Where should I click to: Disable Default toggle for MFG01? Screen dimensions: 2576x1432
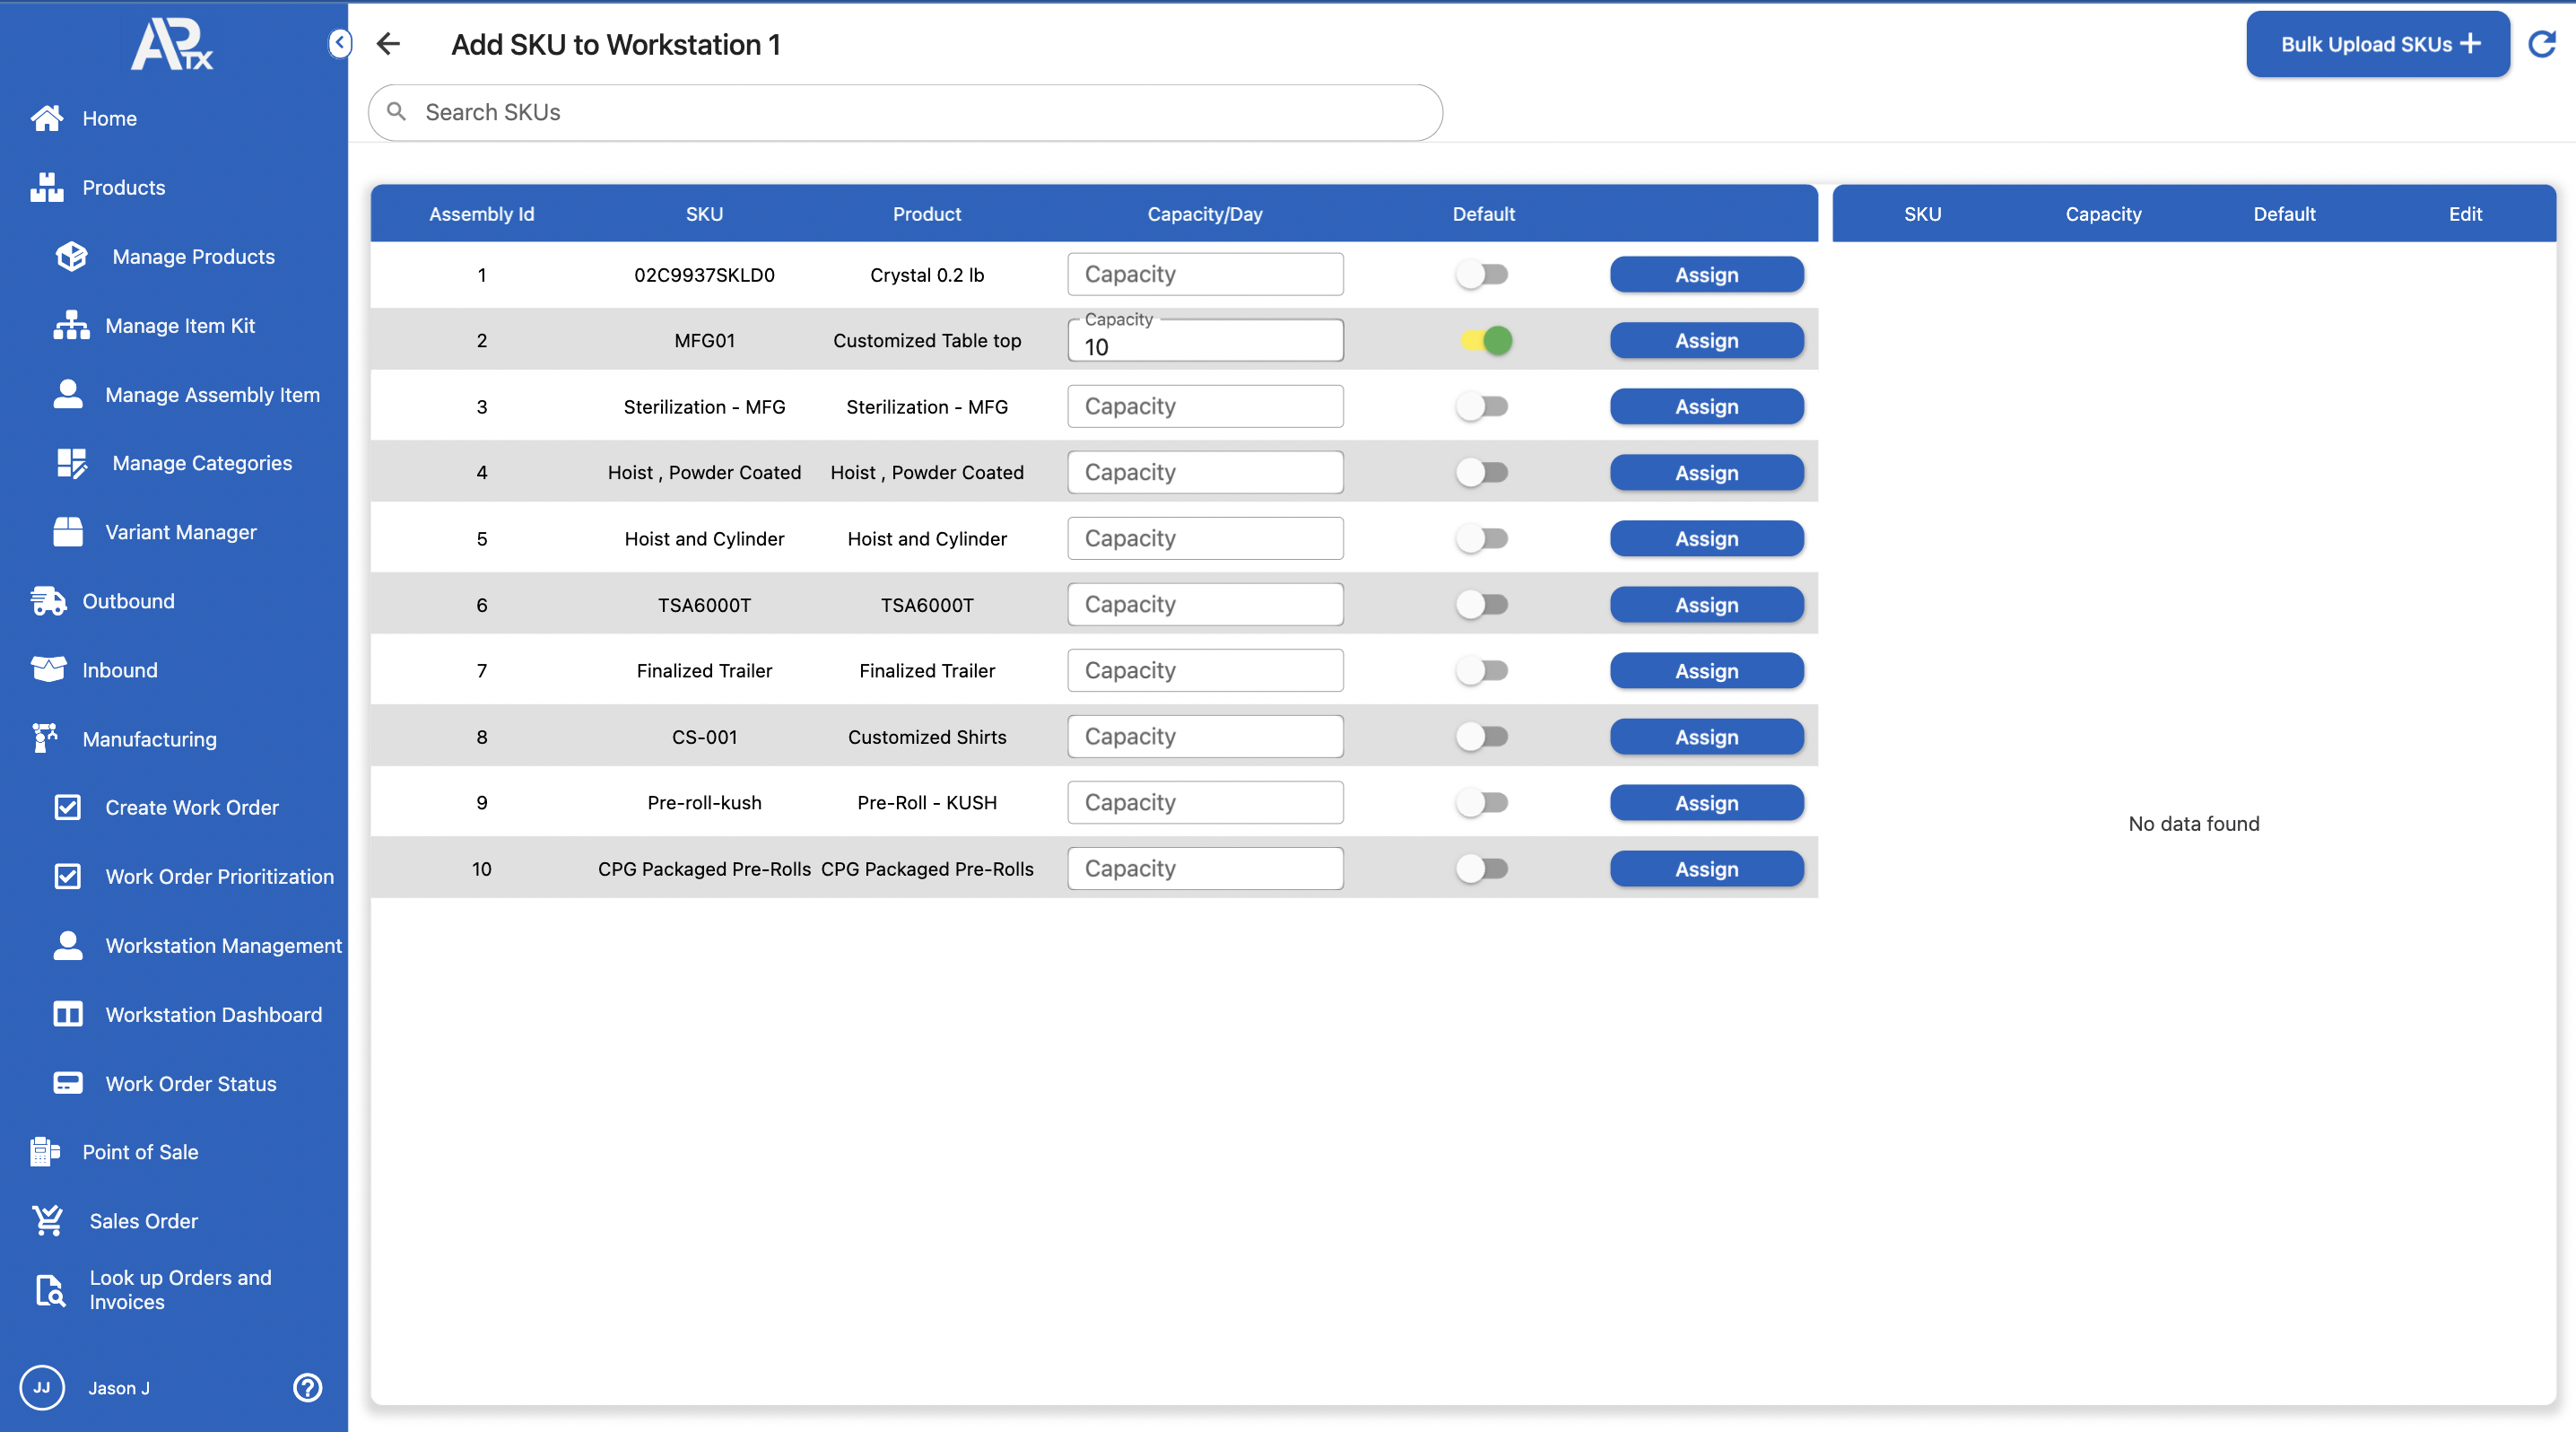point(1484,341)
